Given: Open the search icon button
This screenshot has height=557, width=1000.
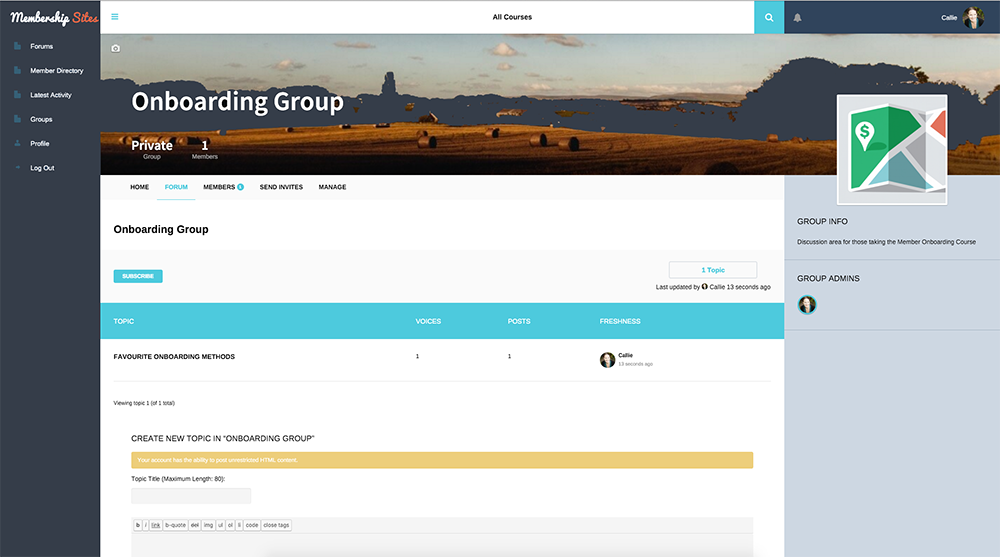Looking at the screenshot, I should 769,17.
